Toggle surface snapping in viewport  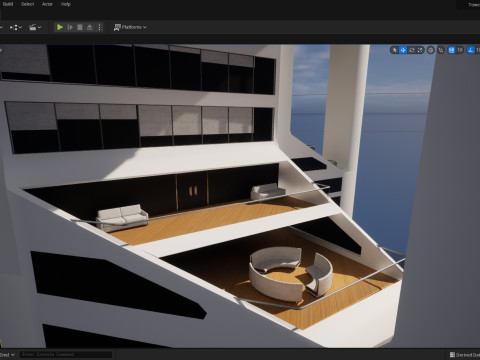click(441, 50)
